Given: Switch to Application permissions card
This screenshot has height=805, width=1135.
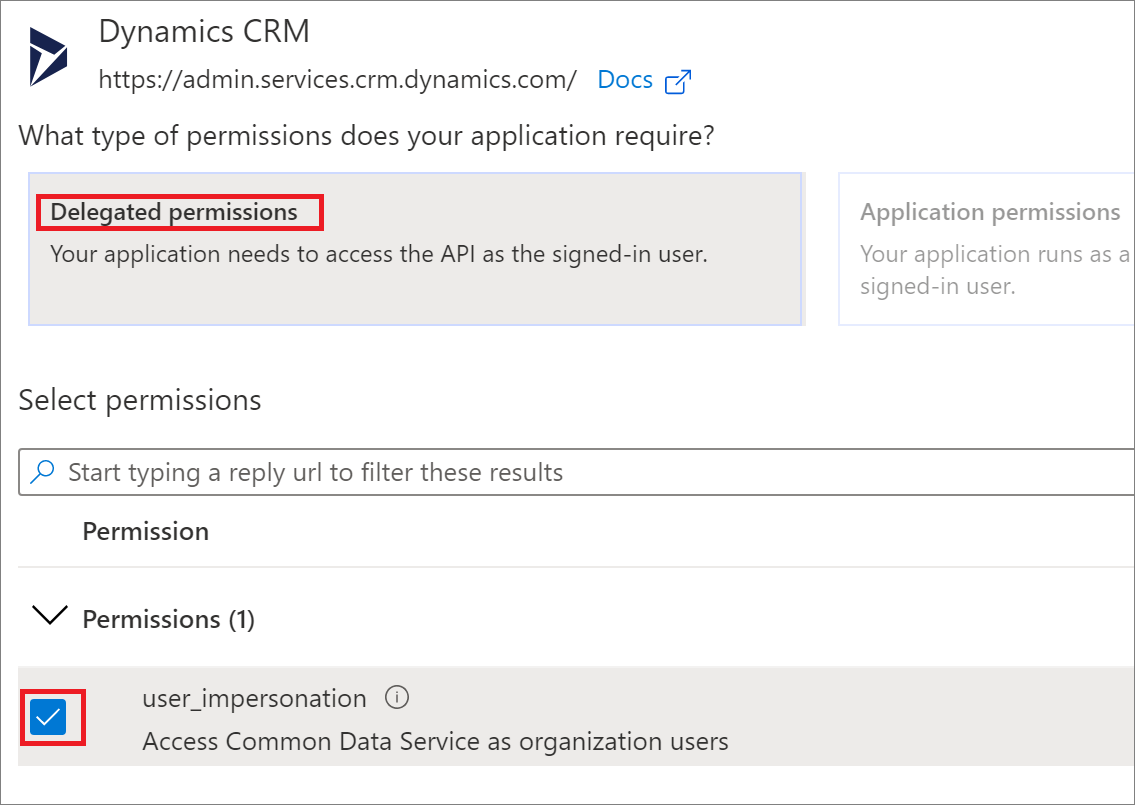Looking at the screenshot, I should [986, 249].
